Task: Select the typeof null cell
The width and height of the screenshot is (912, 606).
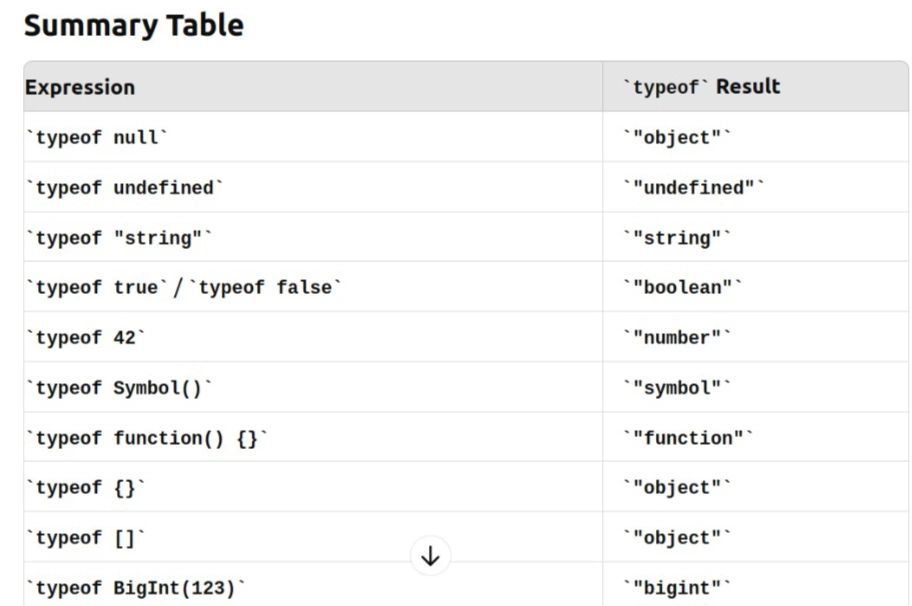Action: point(313,137)
